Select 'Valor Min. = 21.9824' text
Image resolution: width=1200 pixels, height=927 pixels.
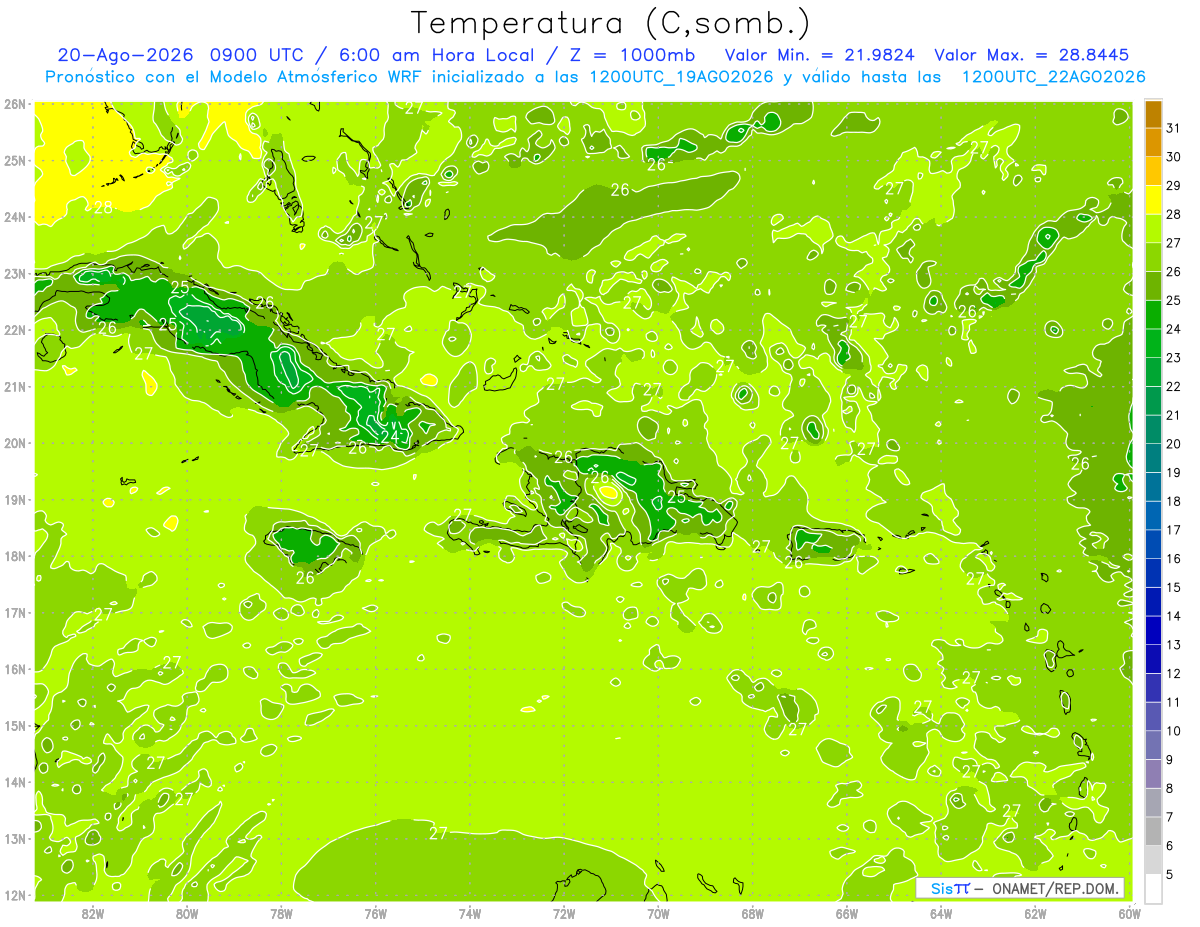820,55
